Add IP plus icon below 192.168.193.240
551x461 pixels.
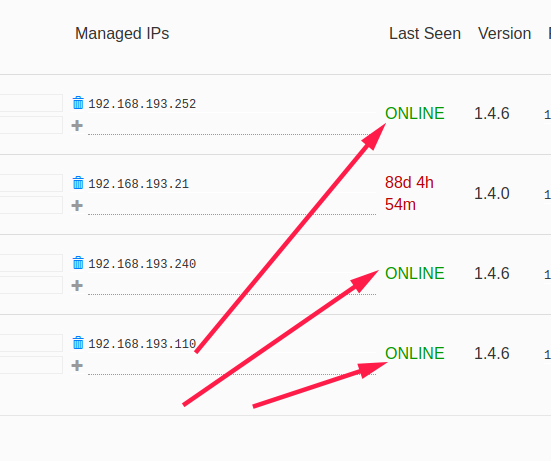pyautogui.click(x=77, y=285)
